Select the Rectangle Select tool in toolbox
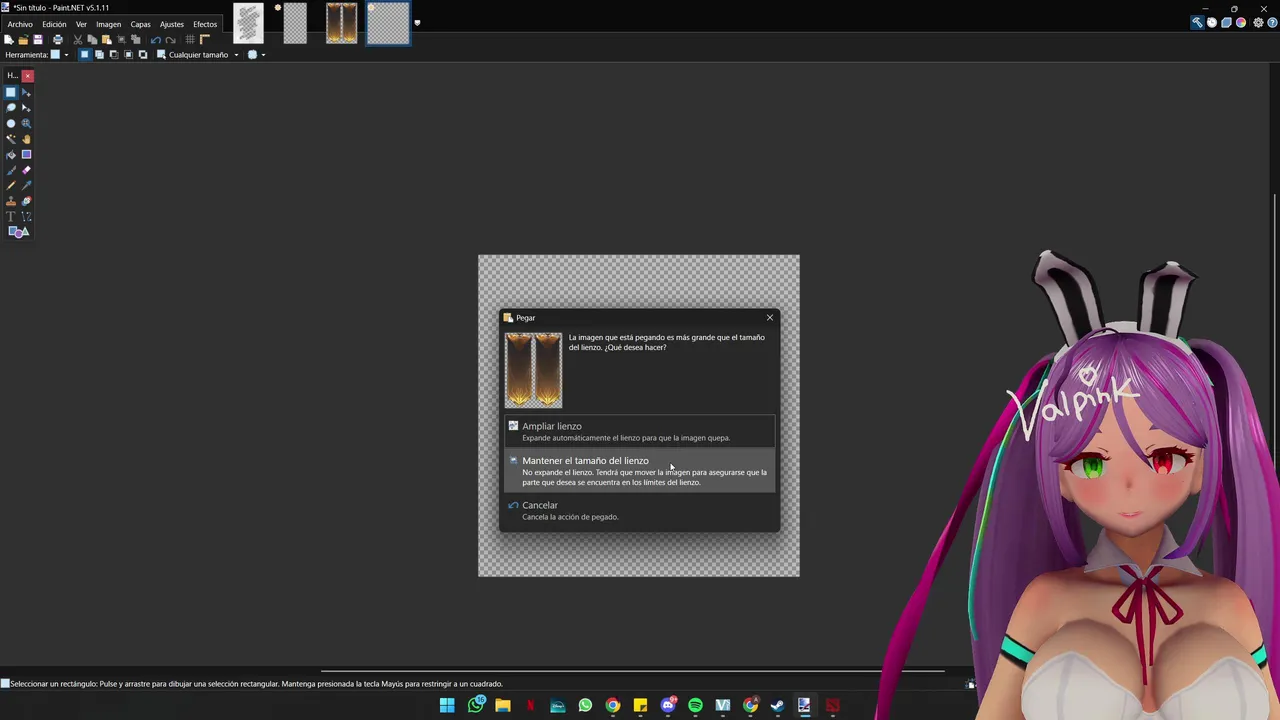The image size is (1280, 720). coord(11,92)
